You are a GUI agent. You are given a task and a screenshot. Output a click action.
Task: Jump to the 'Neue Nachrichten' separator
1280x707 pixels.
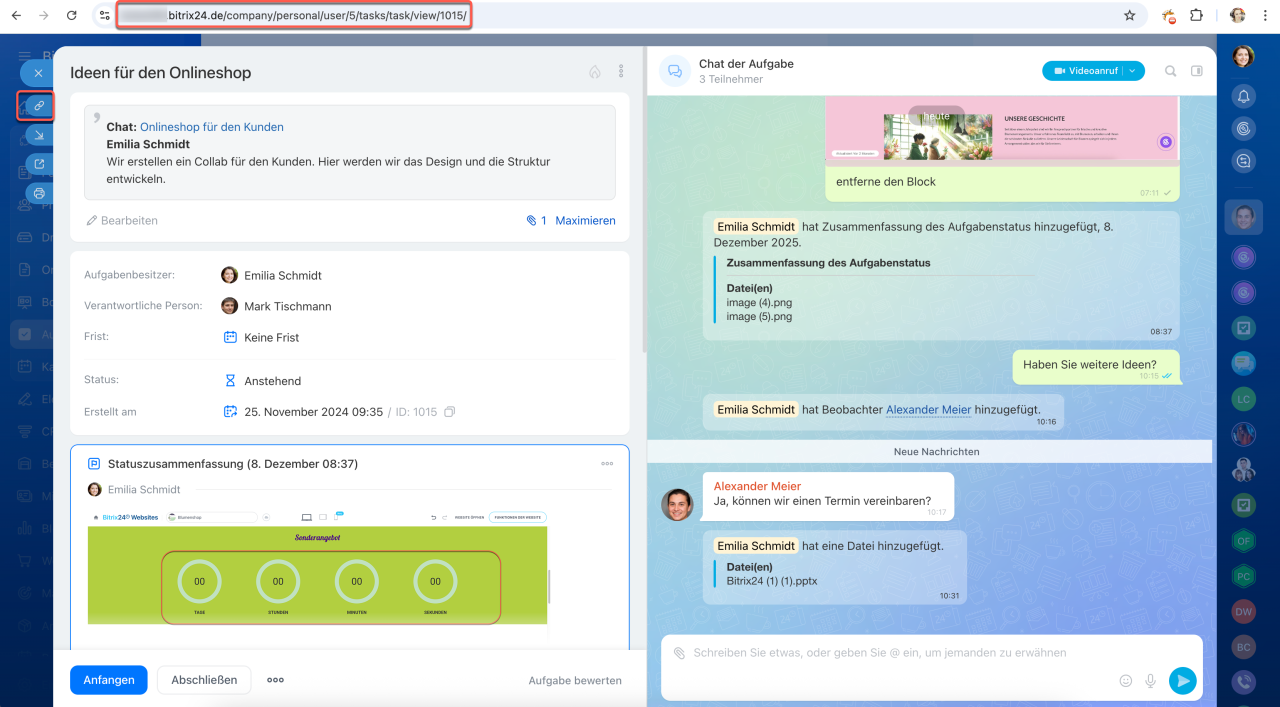pyautogui.click(x=936, y=452)
